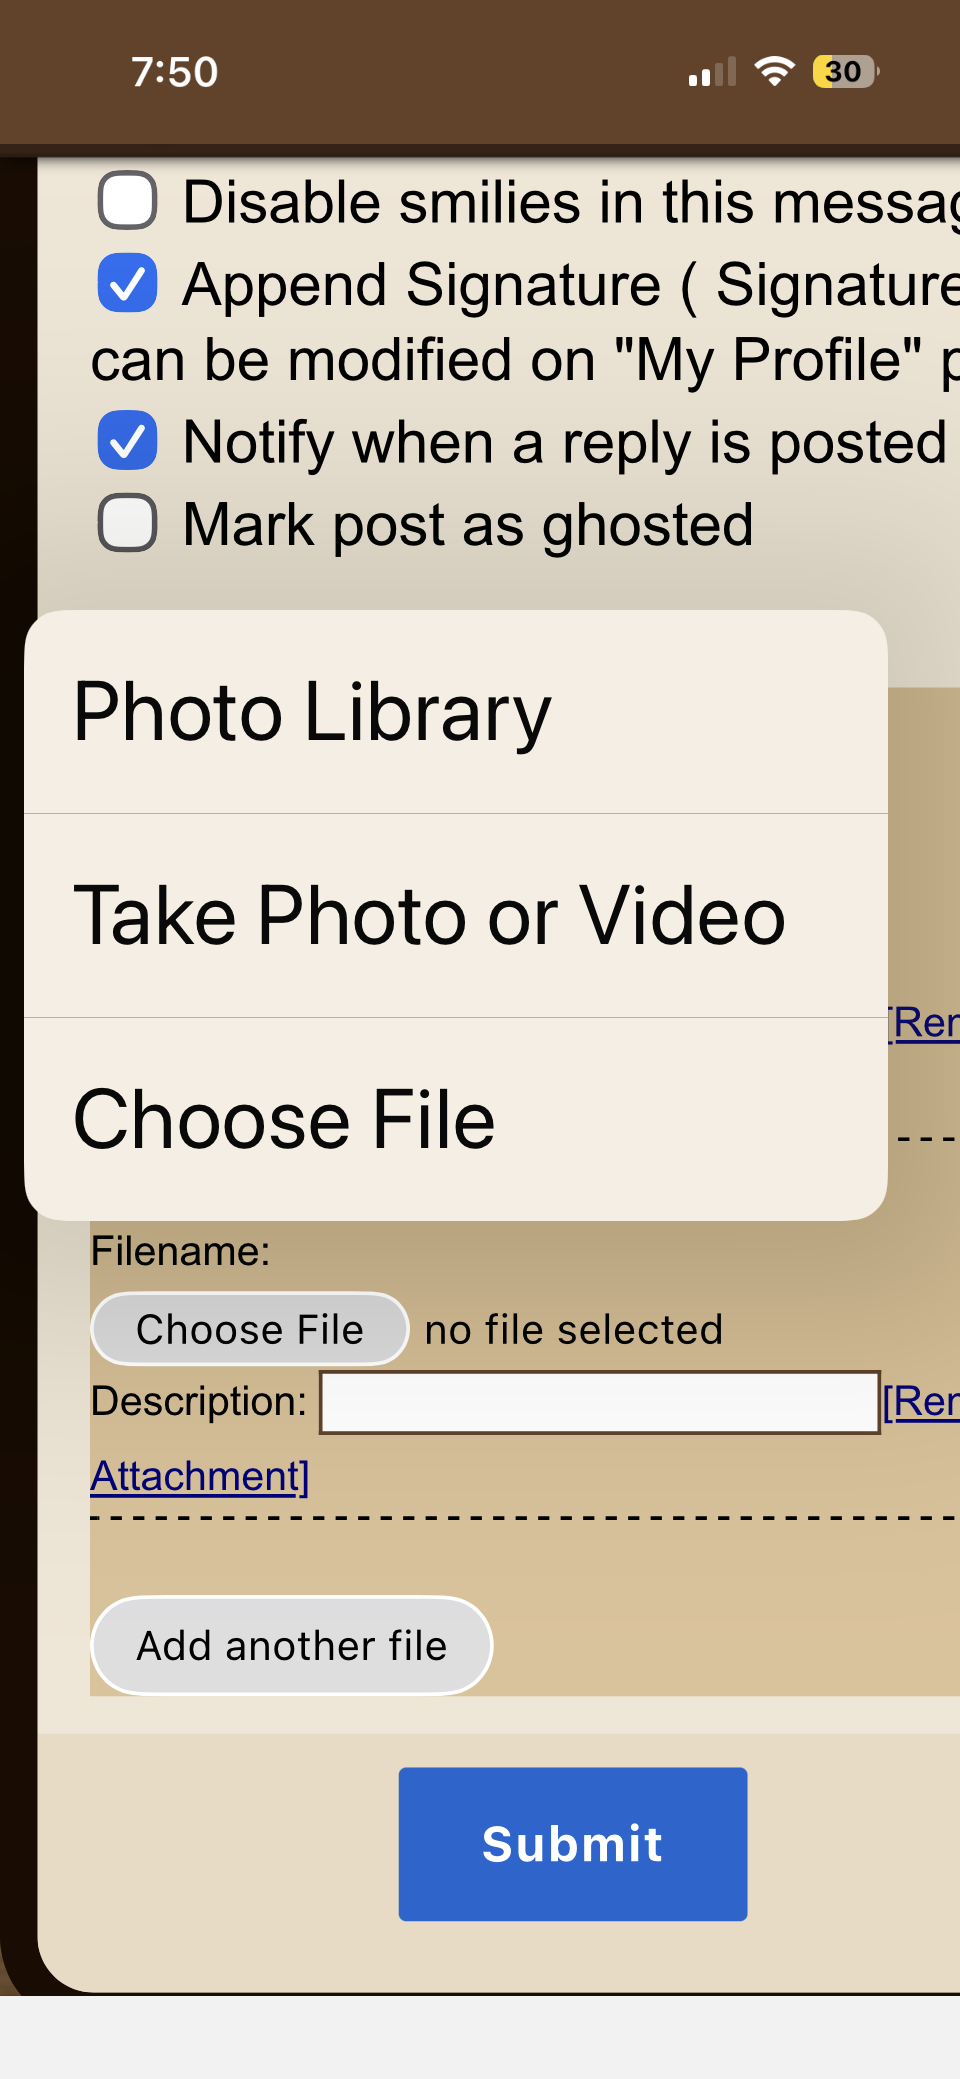Select Photo Library from the popup menu
Viewport: 960px width, 2079px height.
click(455, 712)
